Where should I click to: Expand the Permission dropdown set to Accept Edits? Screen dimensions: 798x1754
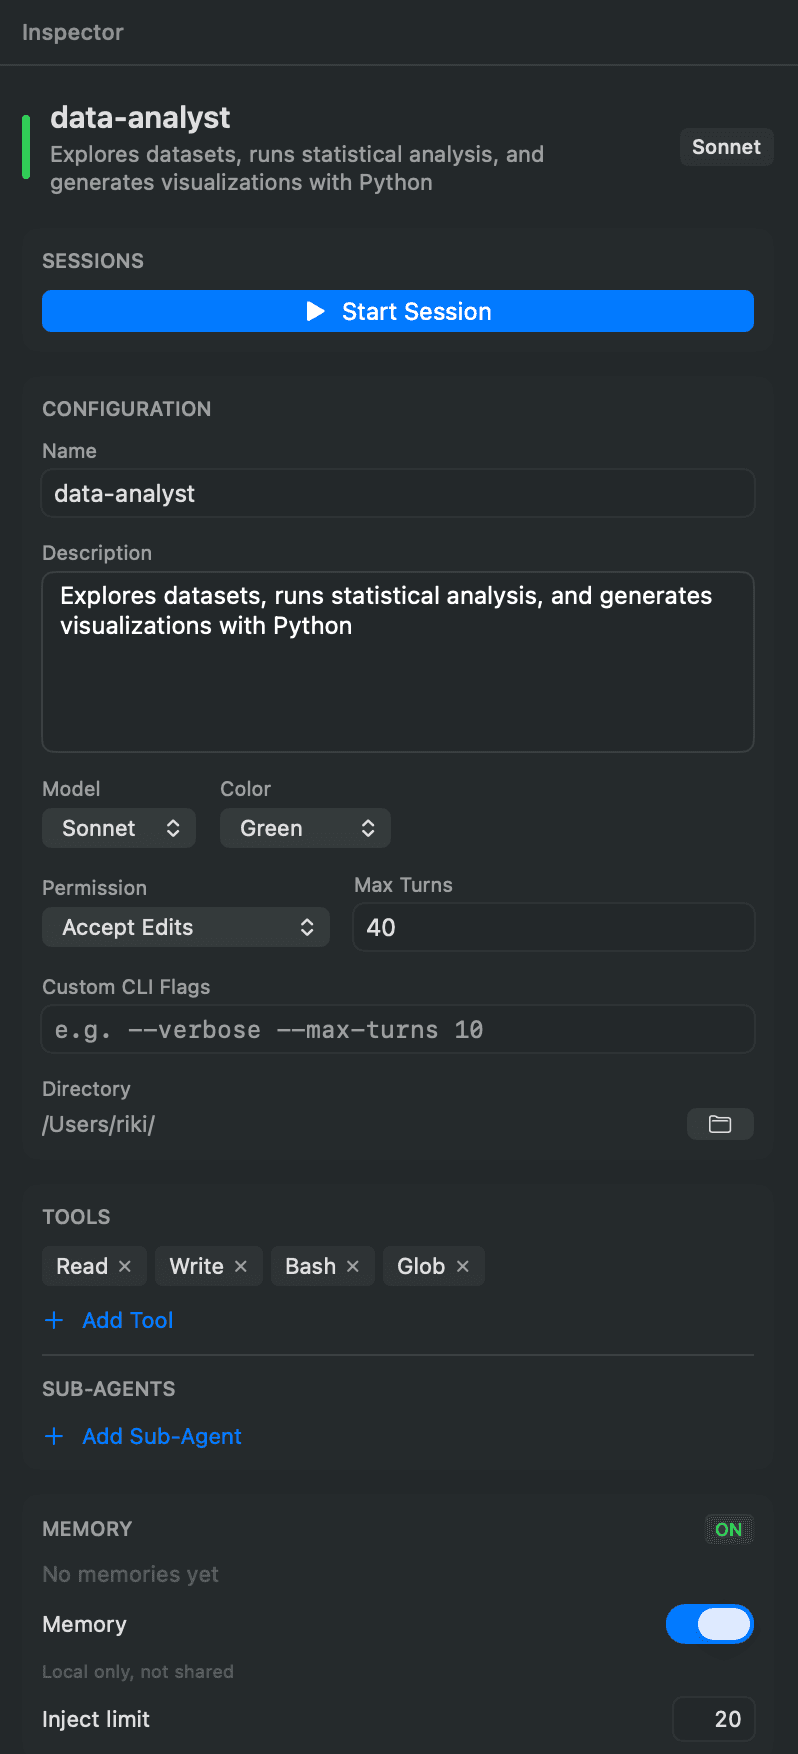pos(186,927)
